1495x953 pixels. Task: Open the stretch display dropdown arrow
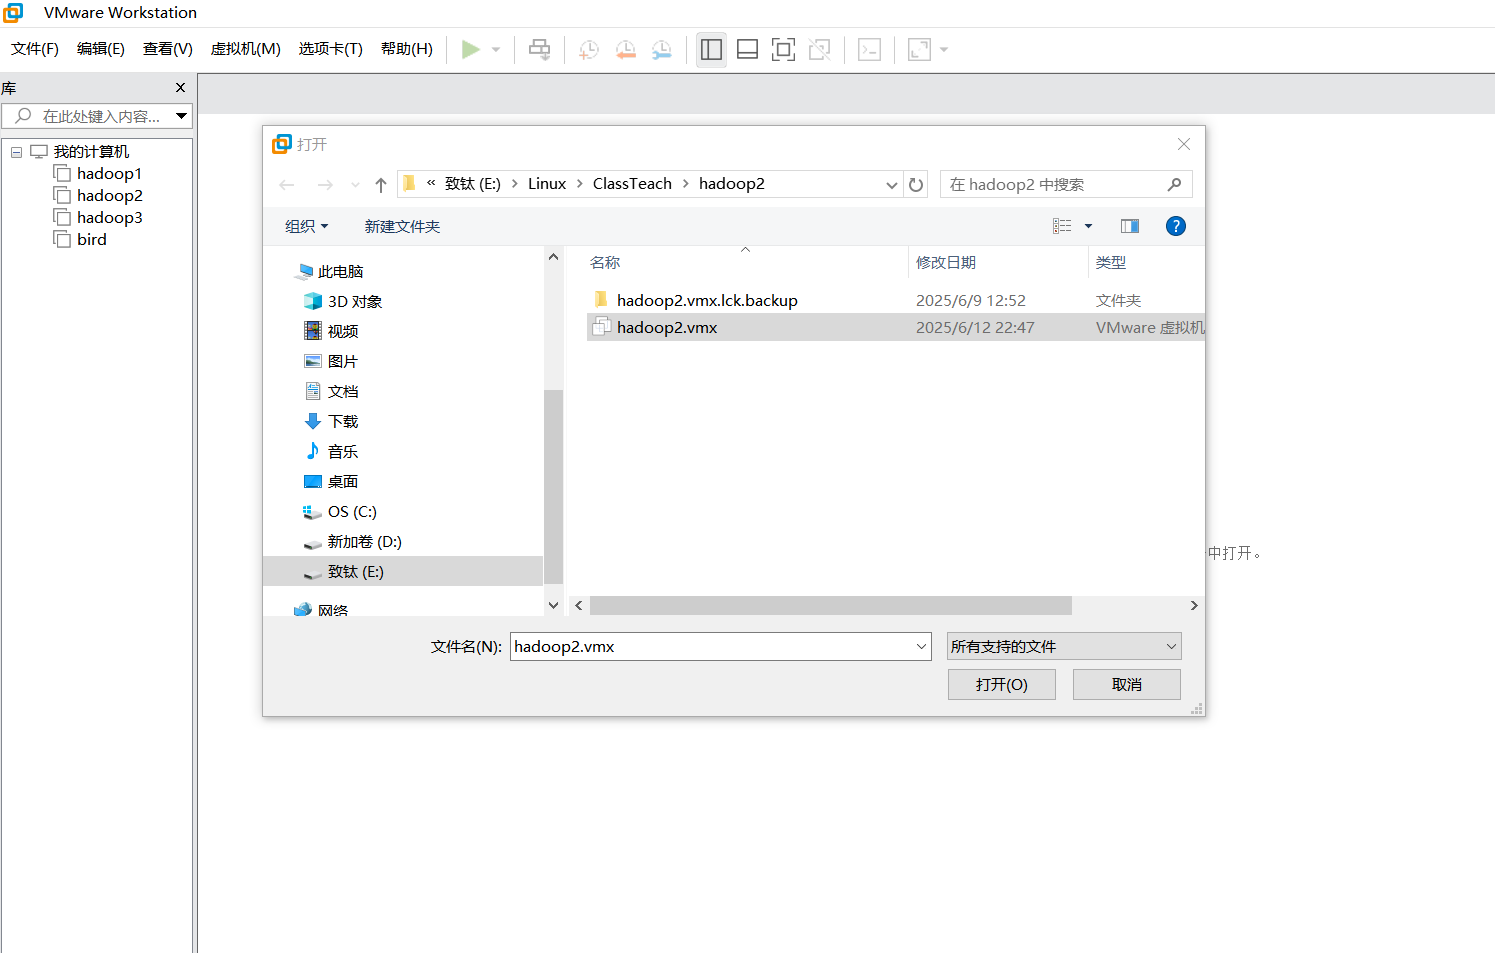click(944, 49)
